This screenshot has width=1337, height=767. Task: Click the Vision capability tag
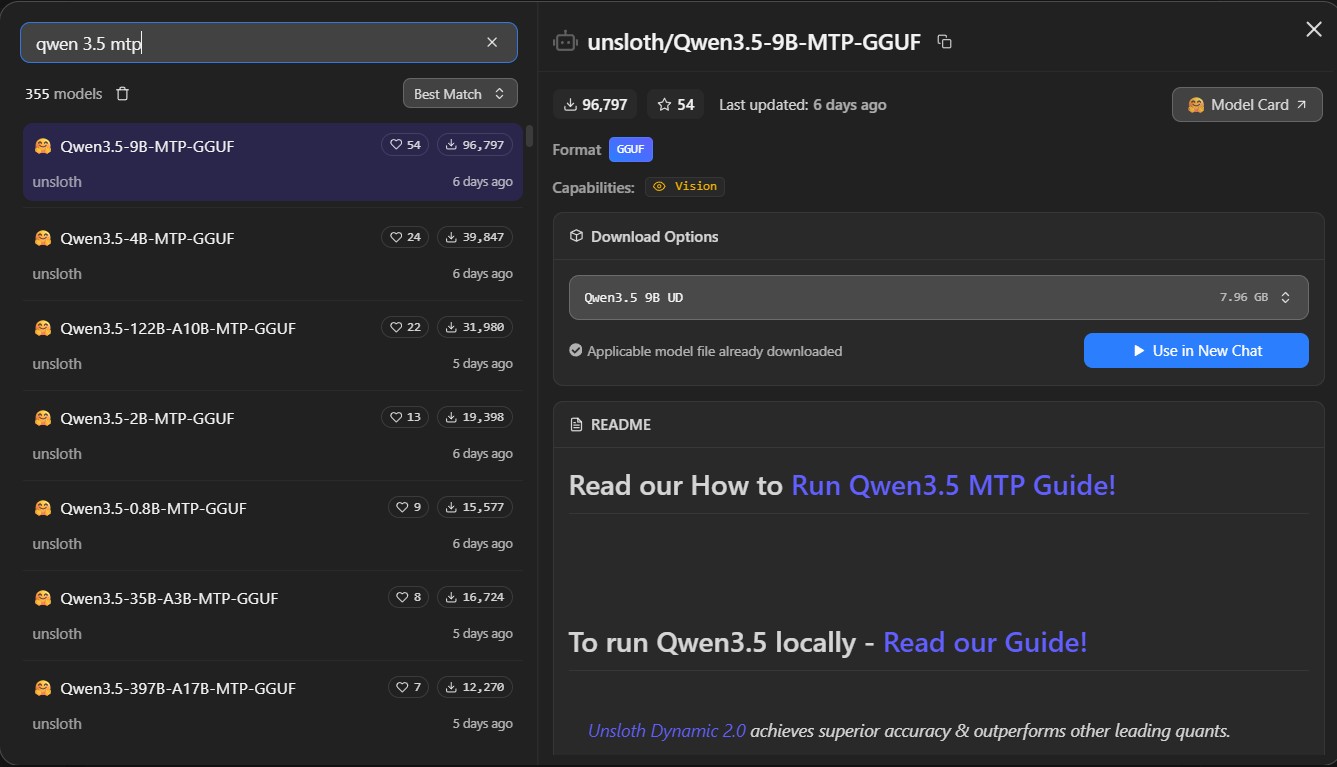pos(685,186)
